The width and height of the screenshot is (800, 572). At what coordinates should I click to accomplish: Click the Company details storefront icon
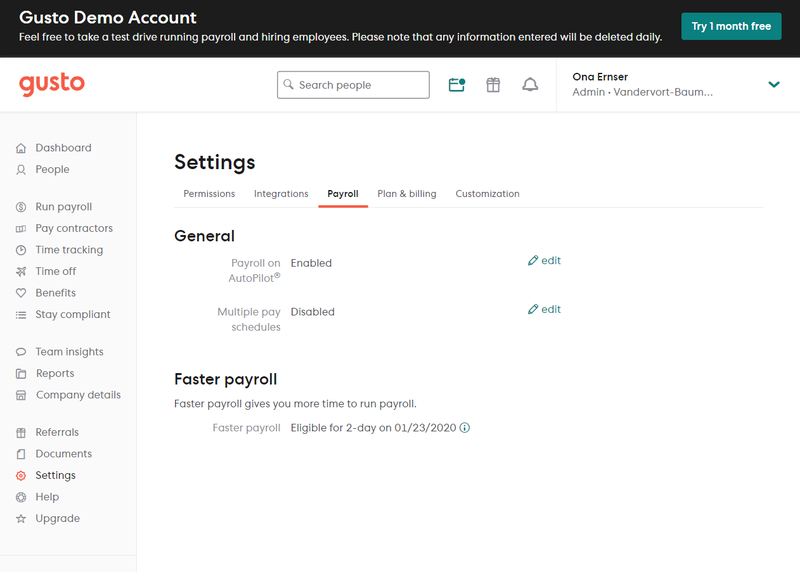coord(21,395)
